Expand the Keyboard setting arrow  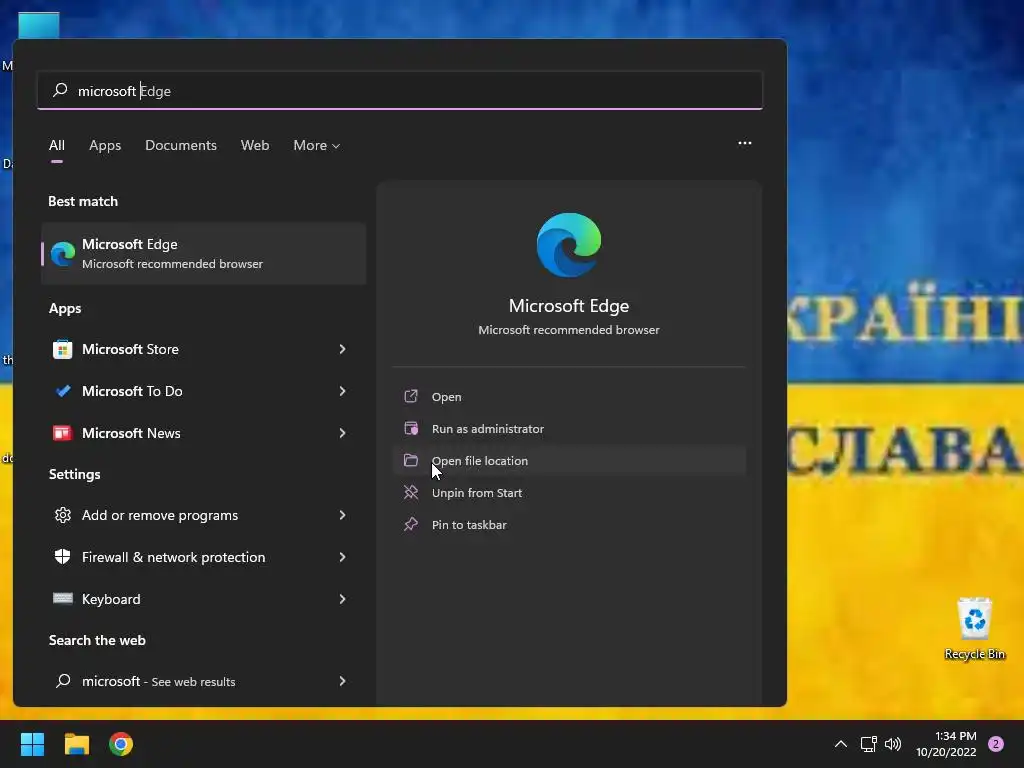pyautogui.click(x=342, y=599)
